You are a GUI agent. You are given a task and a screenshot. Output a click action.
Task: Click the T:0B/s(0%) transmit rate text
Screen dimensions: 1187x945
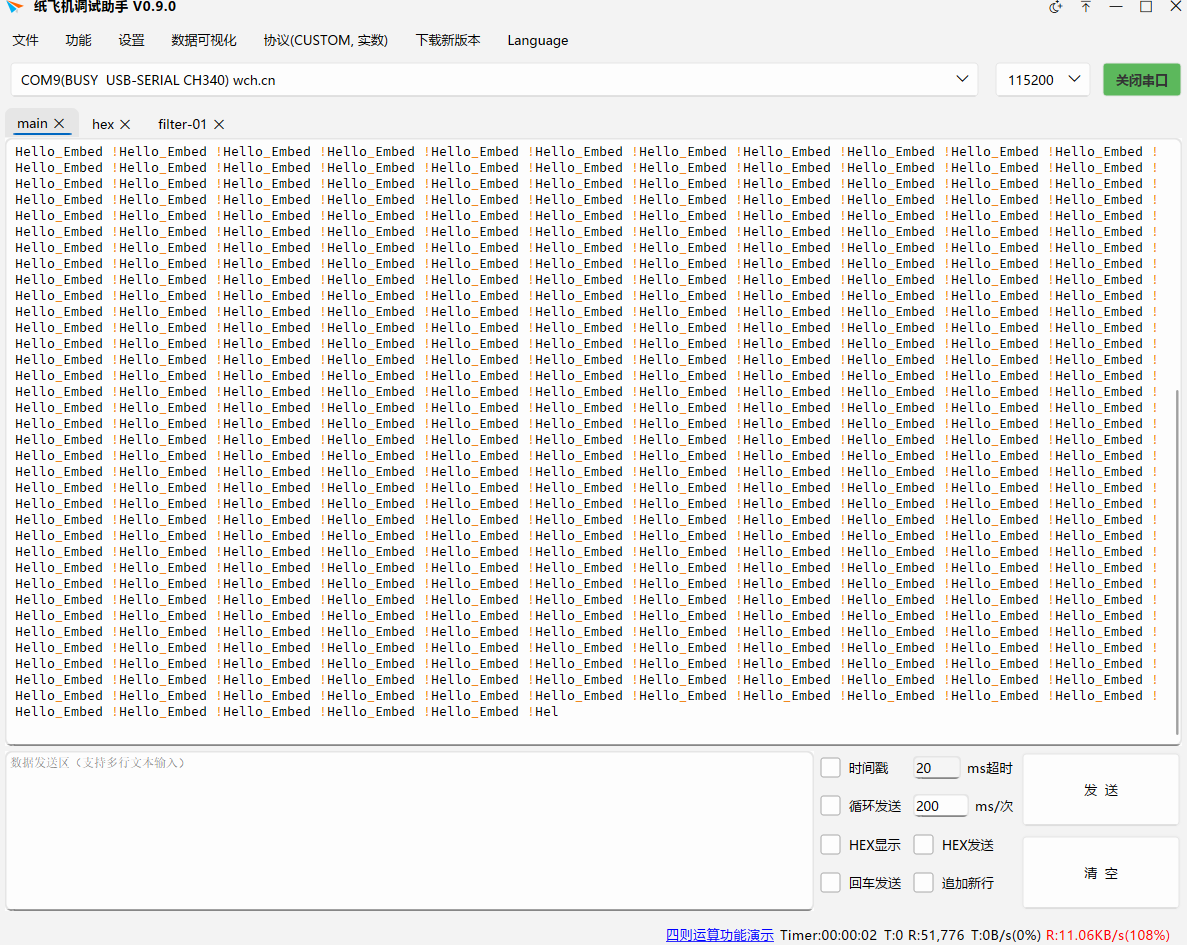(x=1005, y=934)
